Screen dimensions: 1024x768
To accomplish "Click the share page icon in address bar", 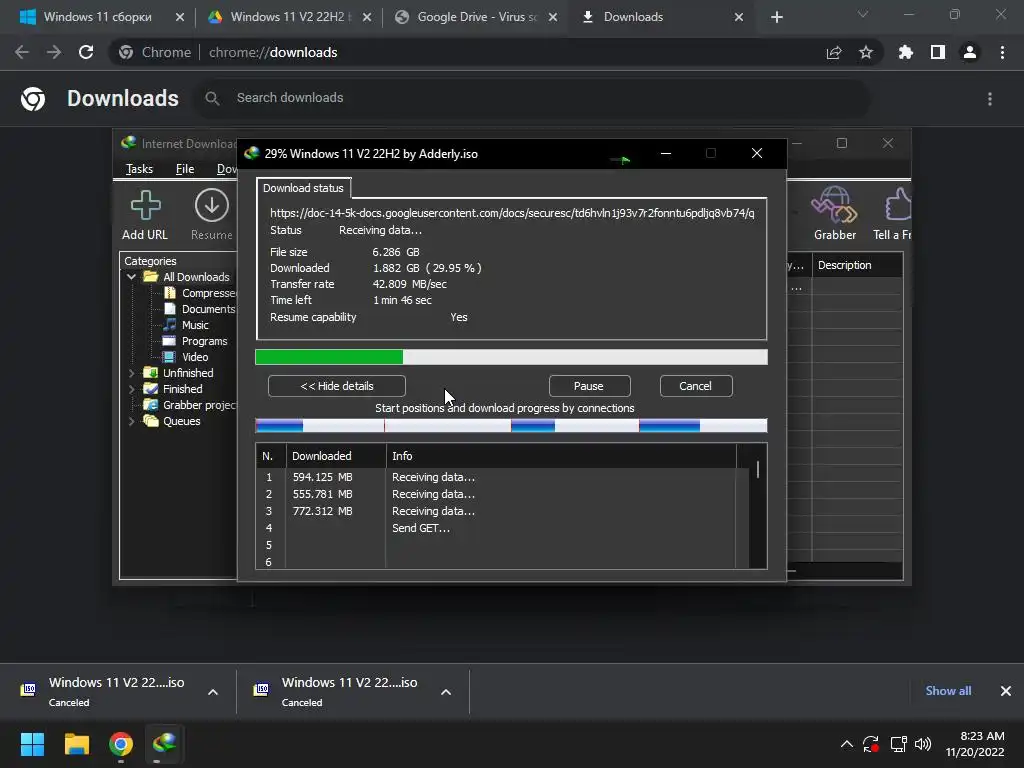I will point(834,53).
